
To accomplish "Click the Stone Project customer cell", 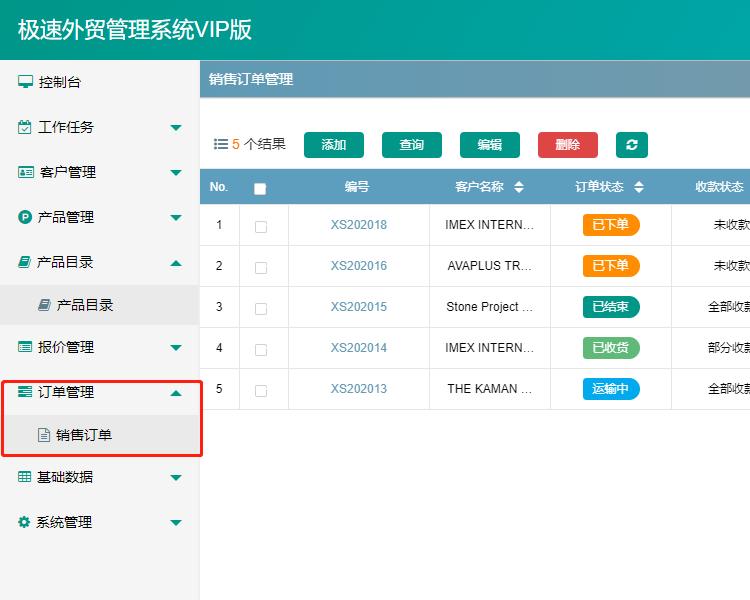I will pyautogui.click(x=490, y=307).
